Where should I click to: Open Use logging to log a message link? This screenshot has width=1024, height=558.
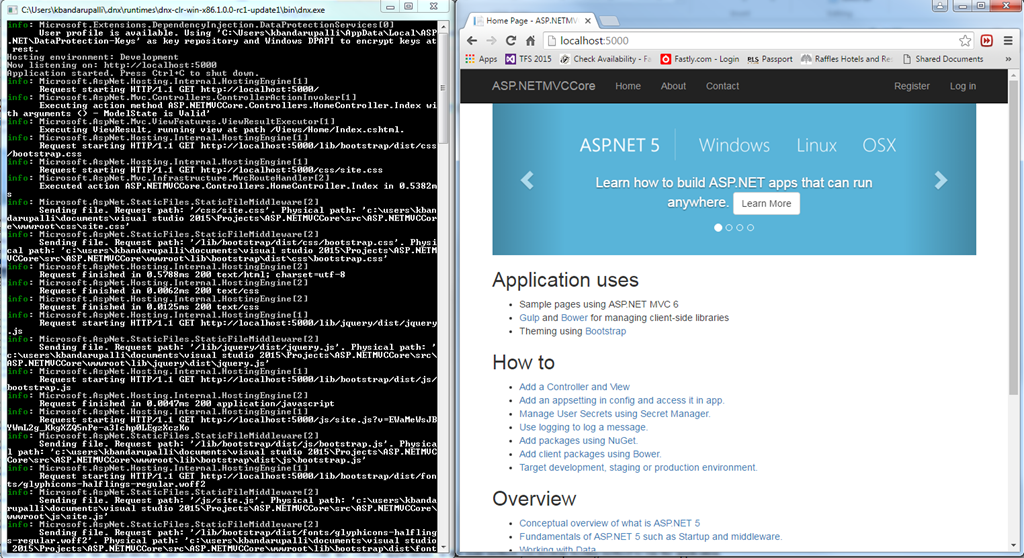(x=583, y=427)
